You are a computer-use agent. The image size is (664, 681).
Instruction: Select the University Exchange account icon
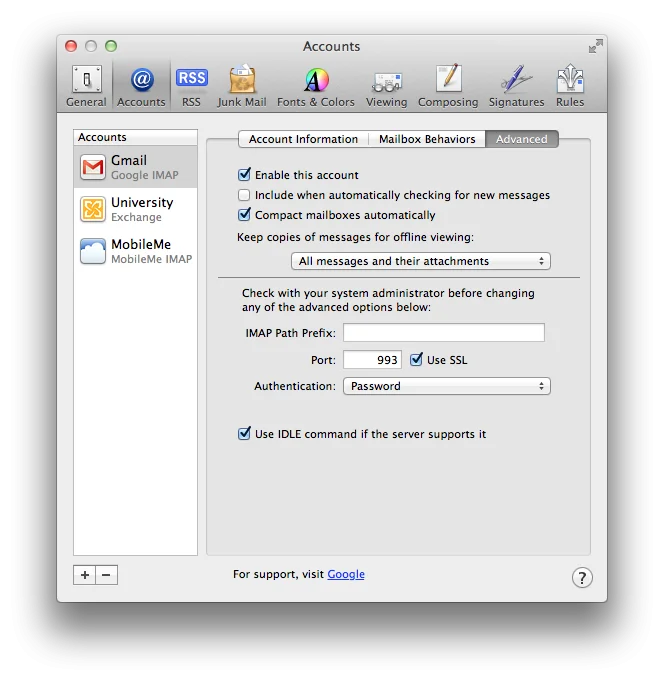[x=92, y=209]
